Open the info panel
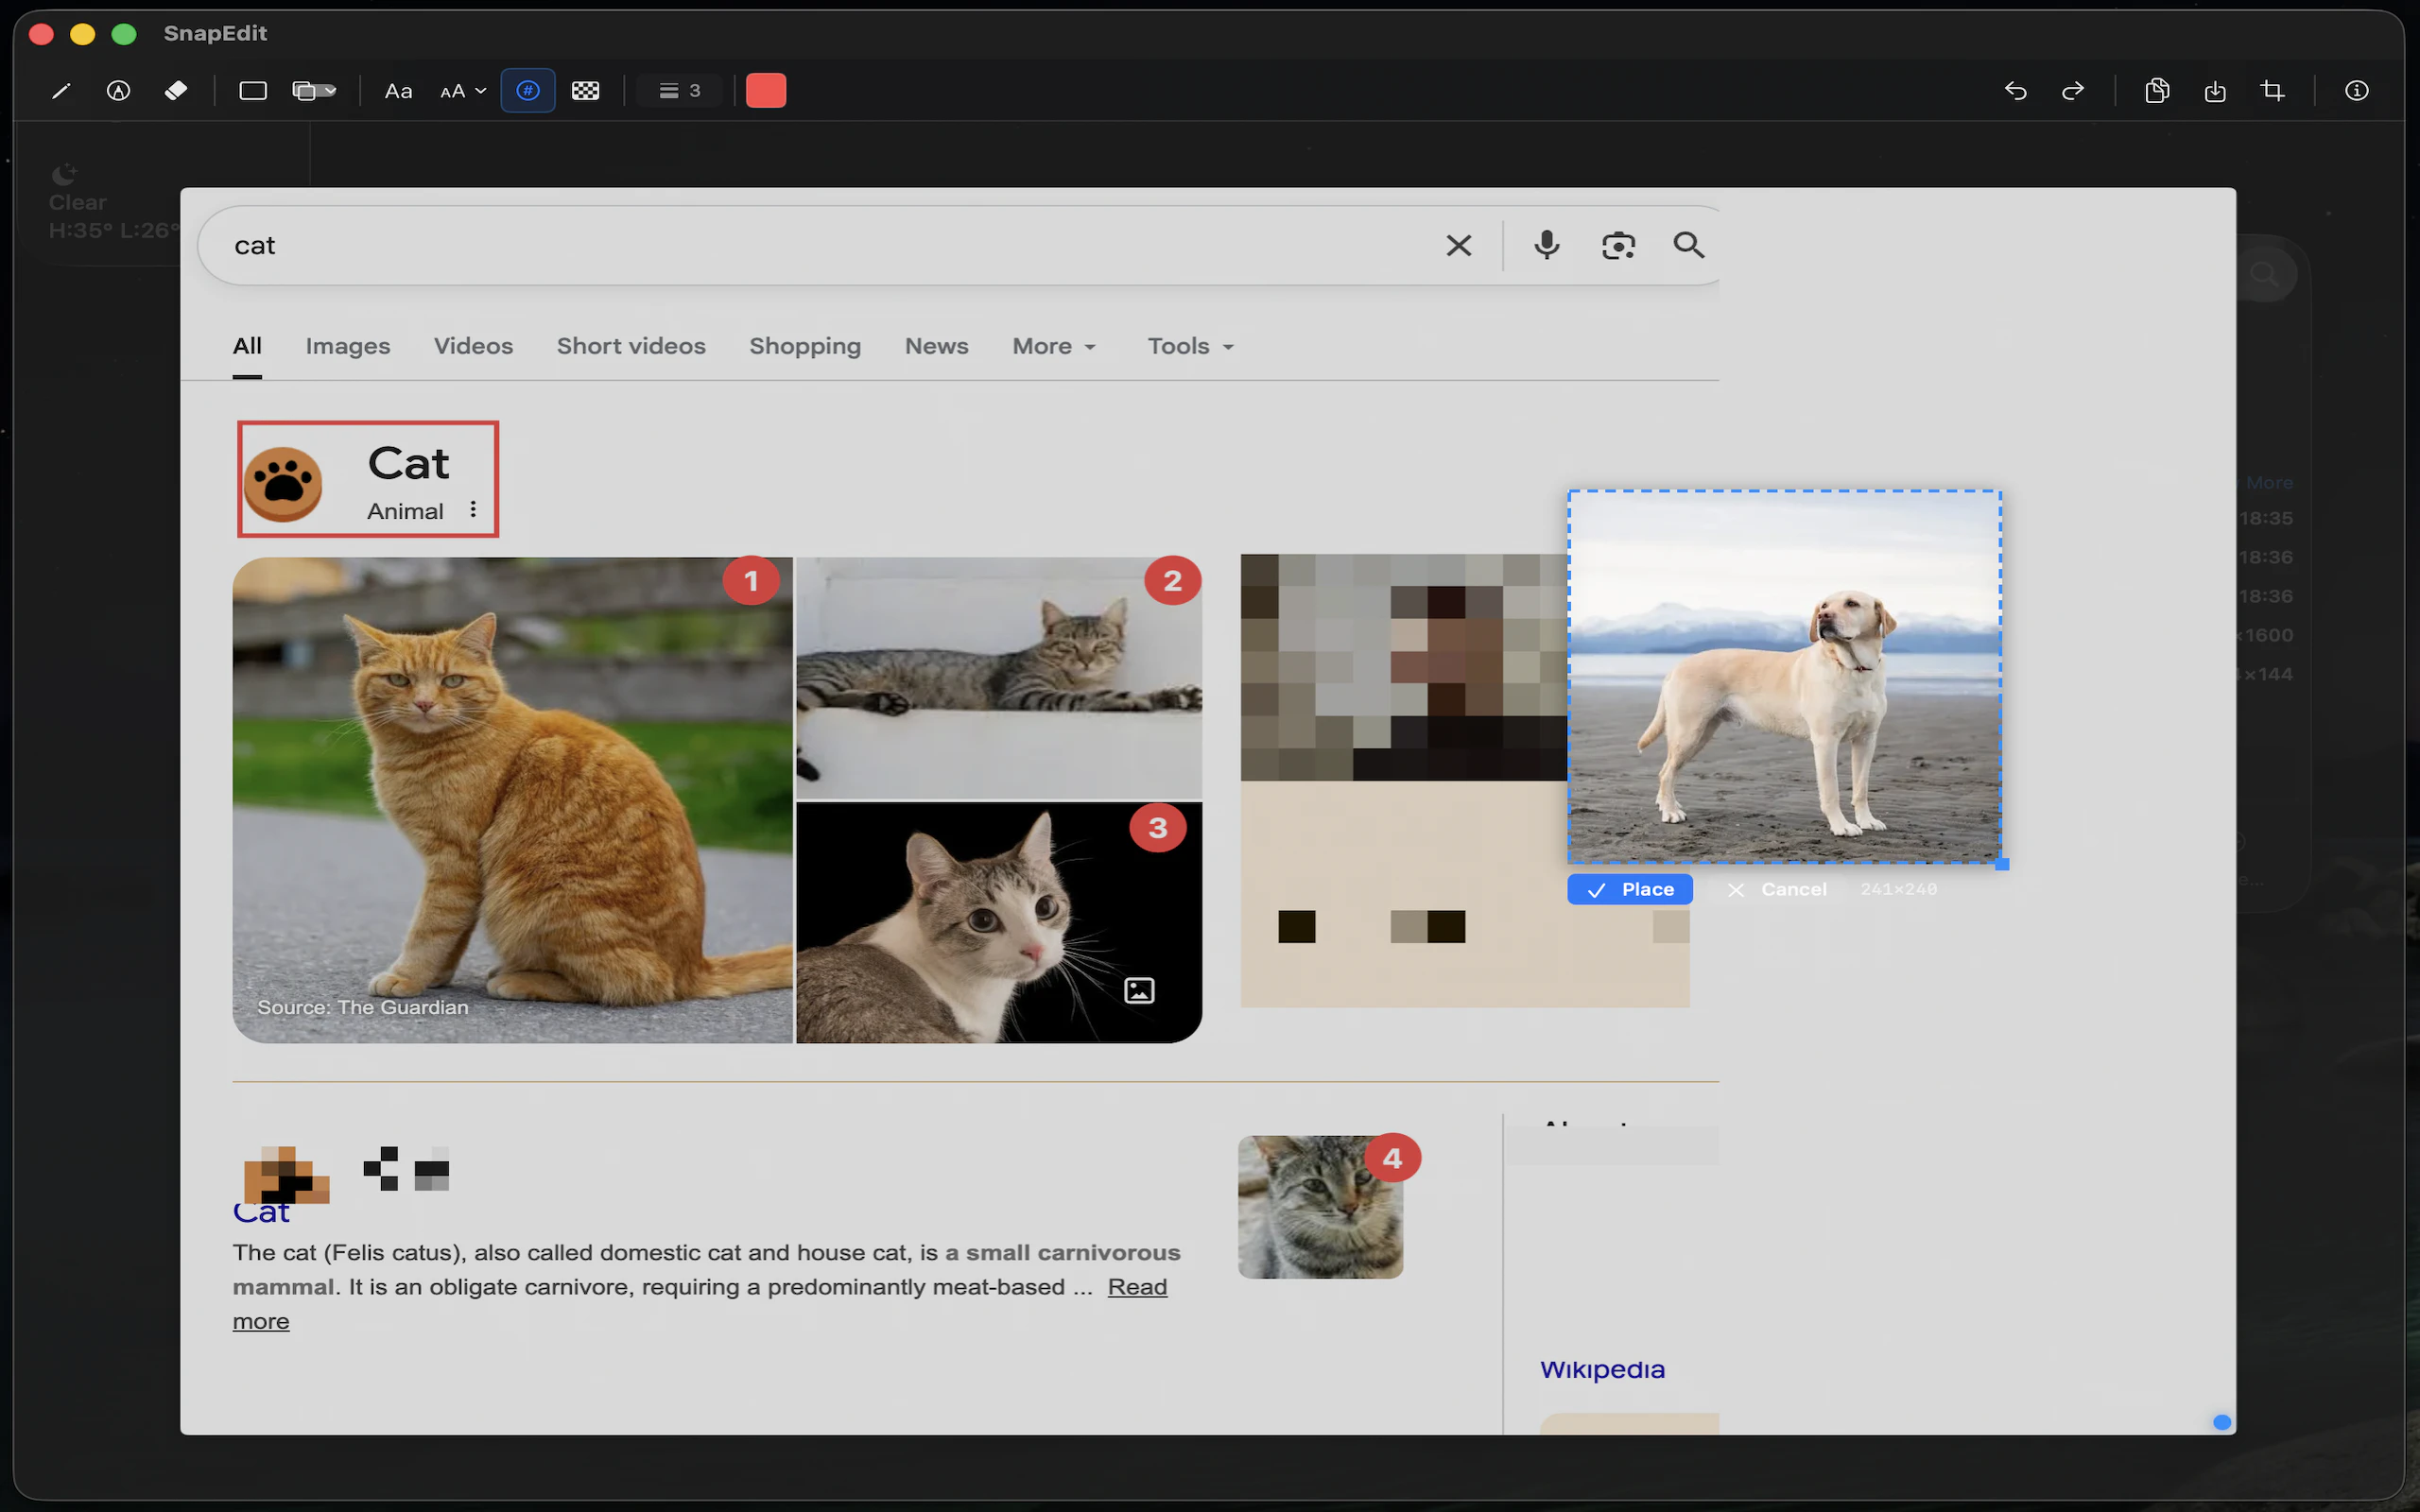 point(2358,91)
